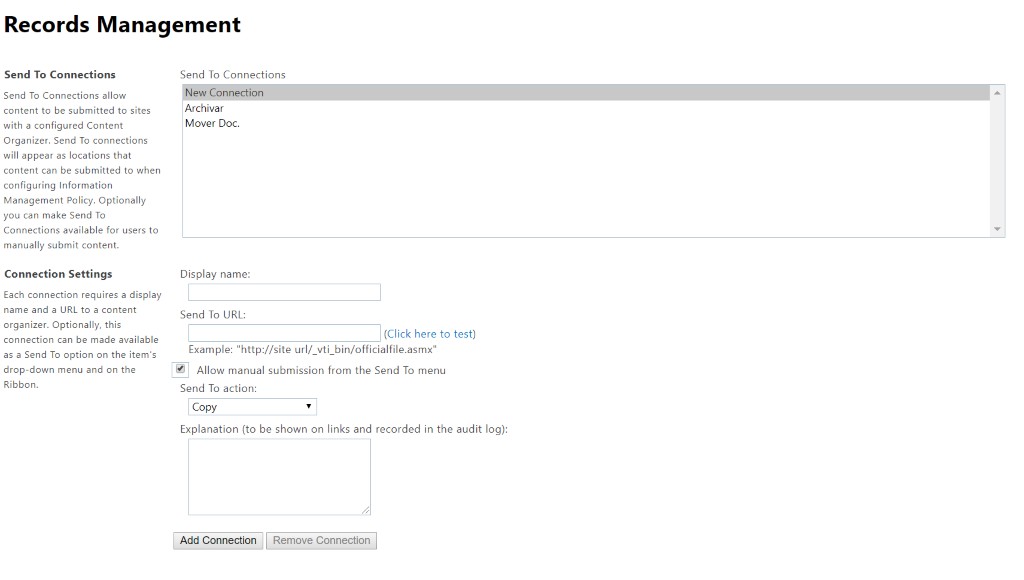Click the connections list scroll up arrow
1024x580 pixels.
tap(997, 93)
